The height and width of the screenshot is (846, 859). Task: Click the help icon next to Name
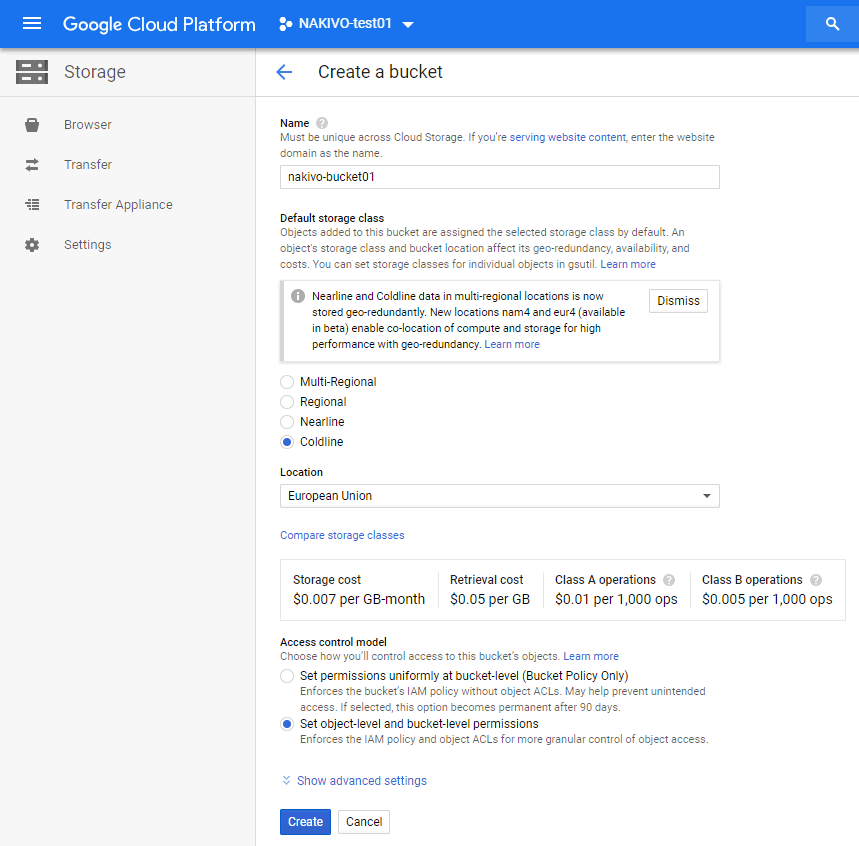(x=322, y=123)
